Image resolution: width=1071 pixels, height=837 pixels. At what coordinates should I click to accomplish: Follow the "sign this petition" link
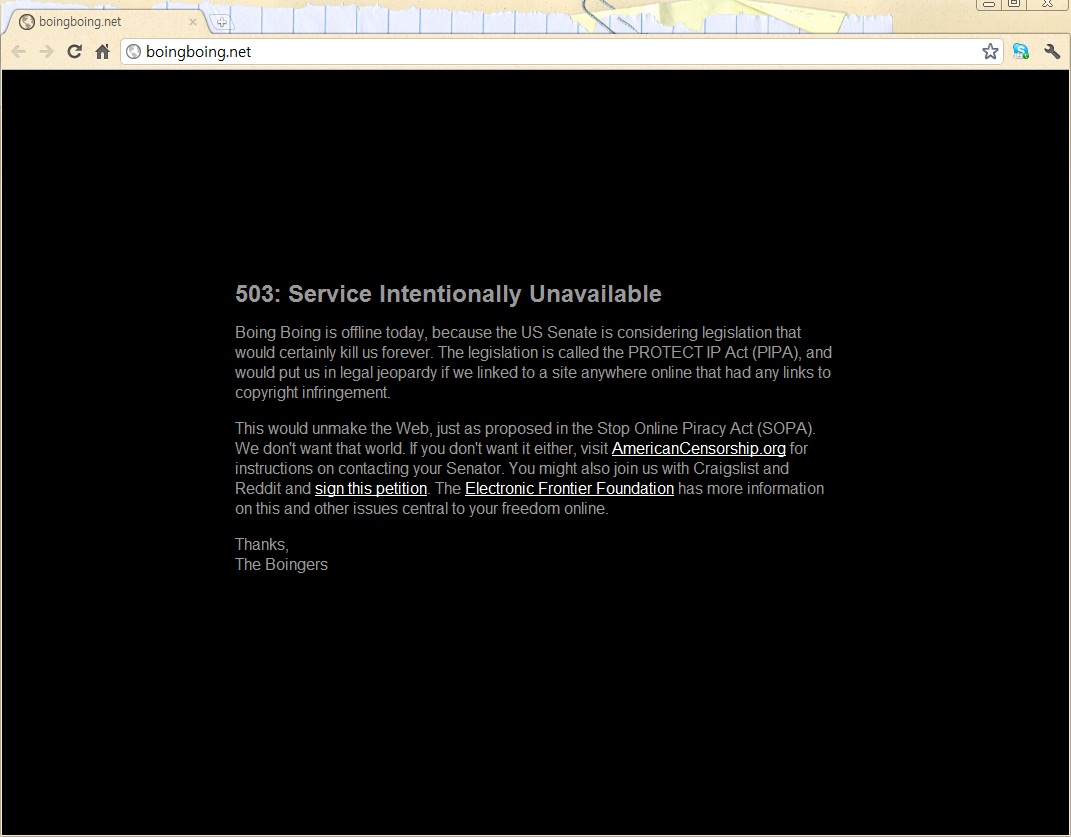(371, 489)
